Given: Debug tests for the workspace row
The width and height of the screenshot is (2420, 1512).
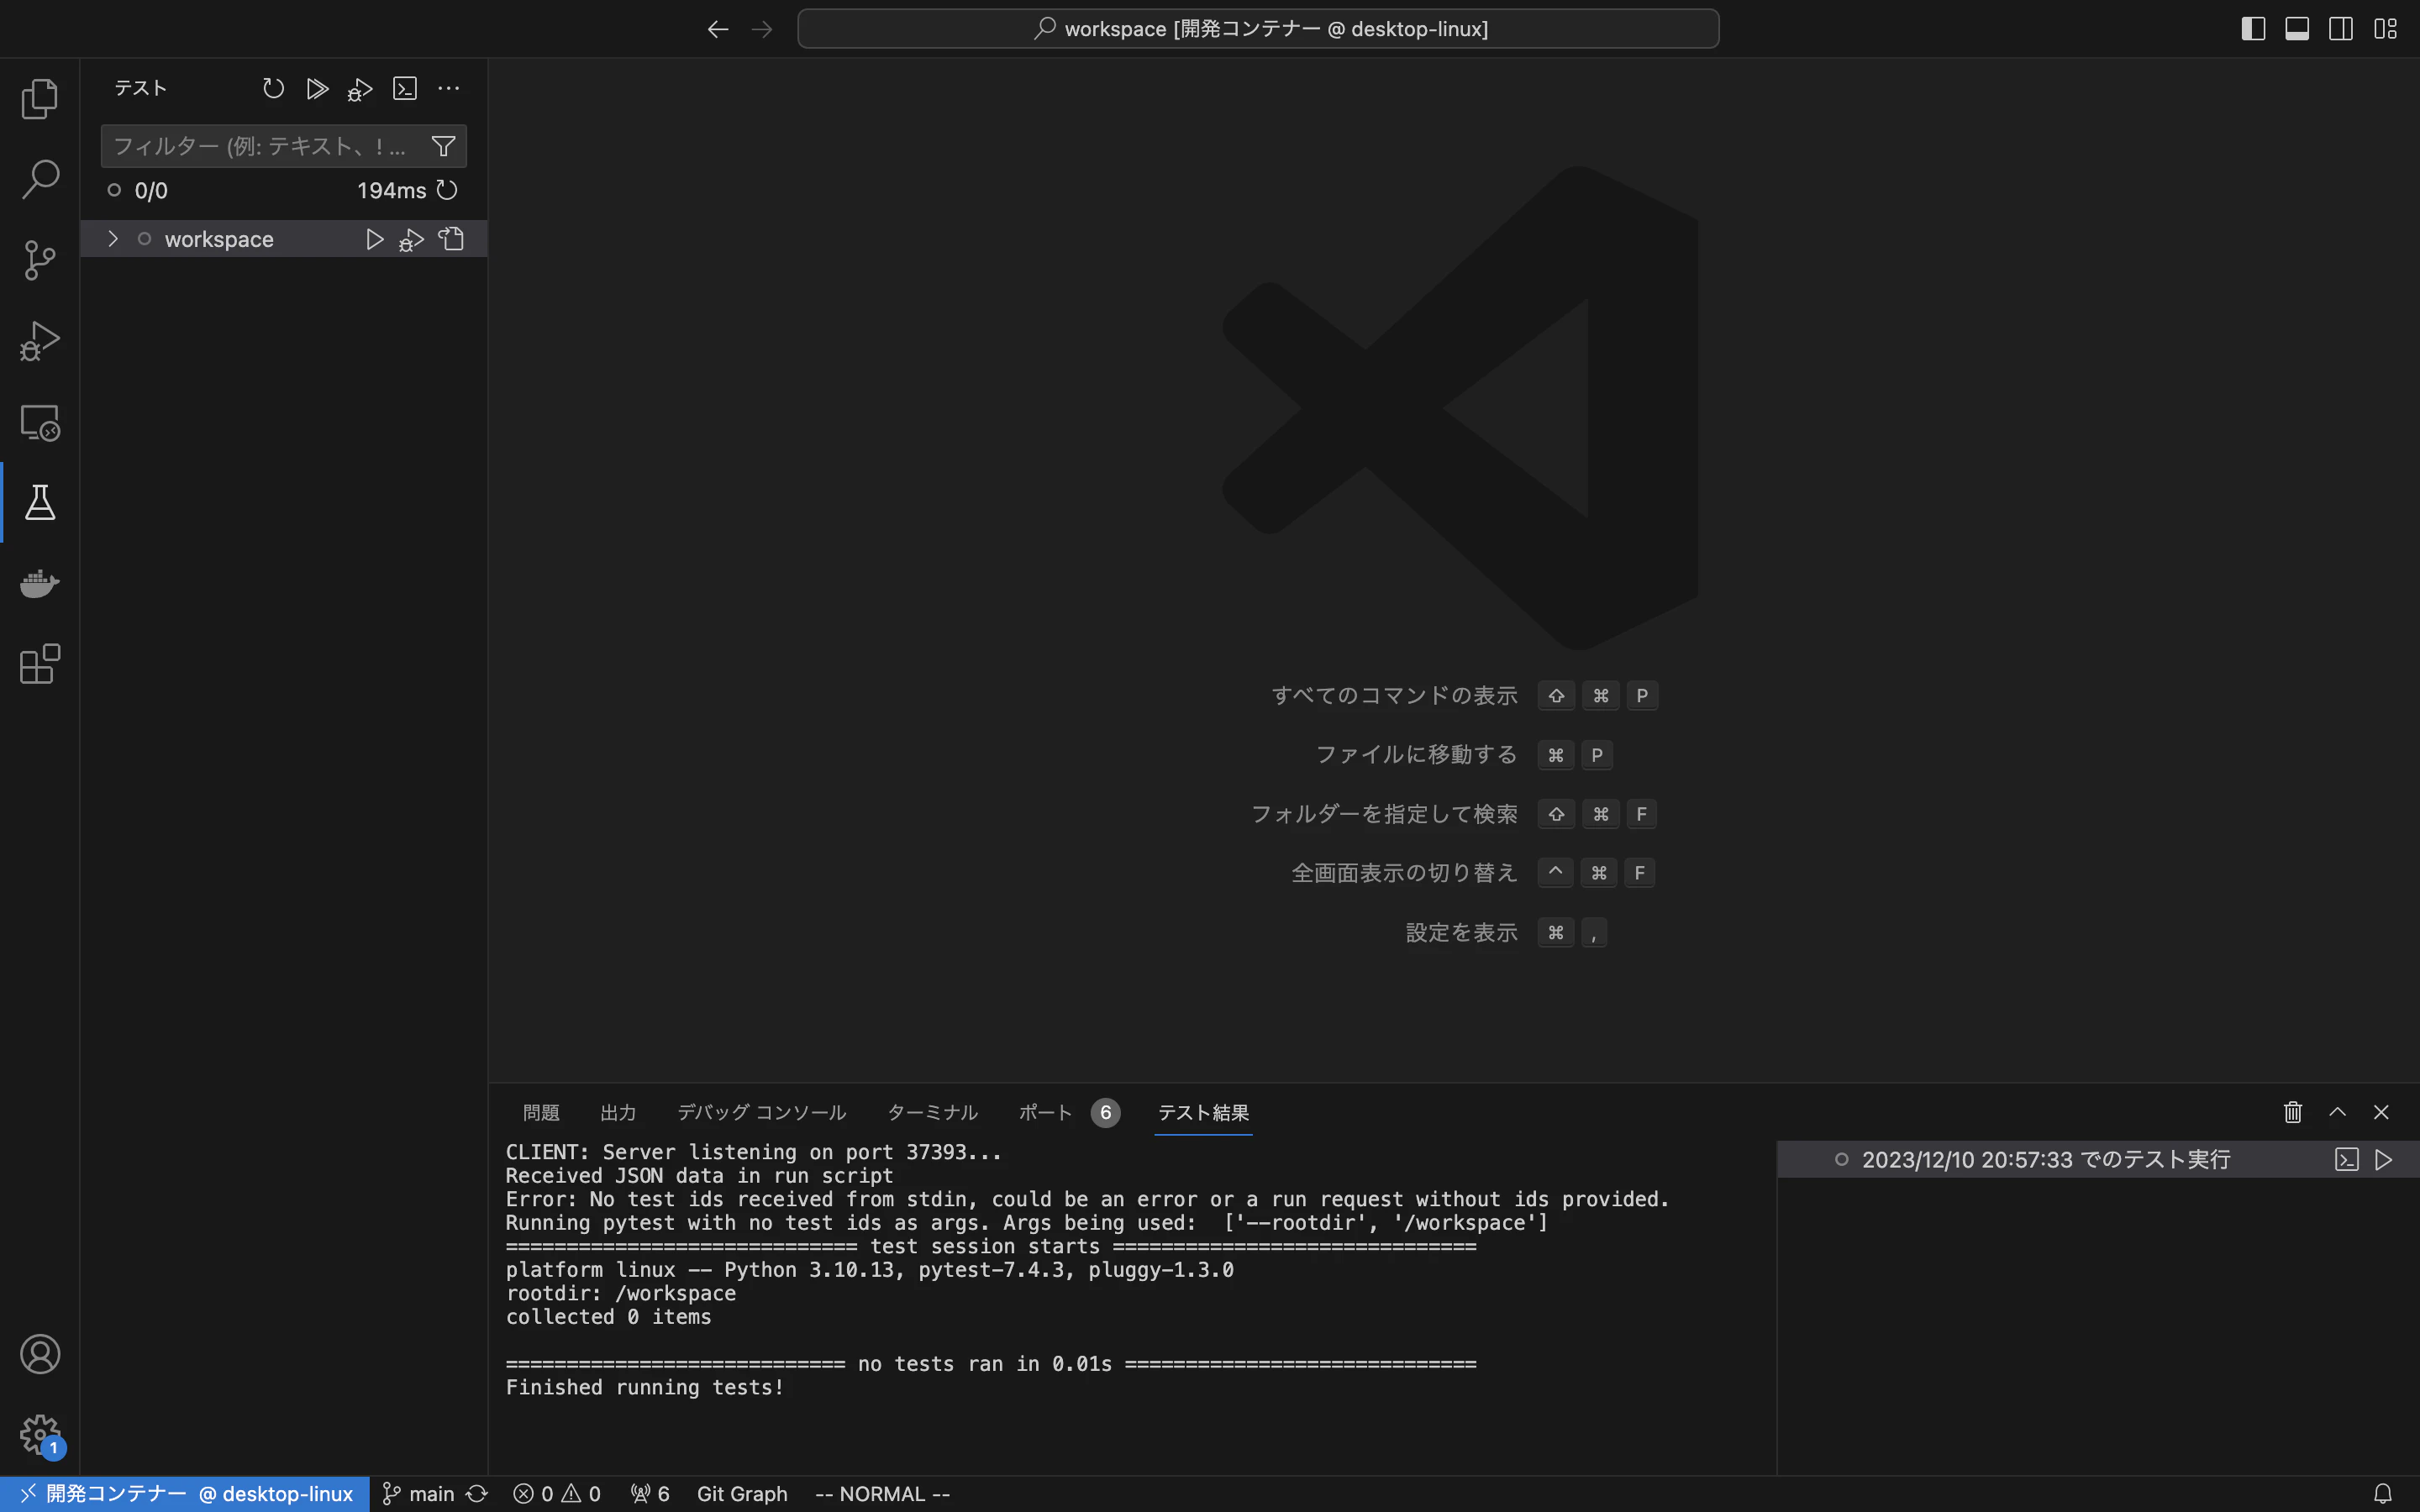Looking at the screenshot, I should coord(411,240).
